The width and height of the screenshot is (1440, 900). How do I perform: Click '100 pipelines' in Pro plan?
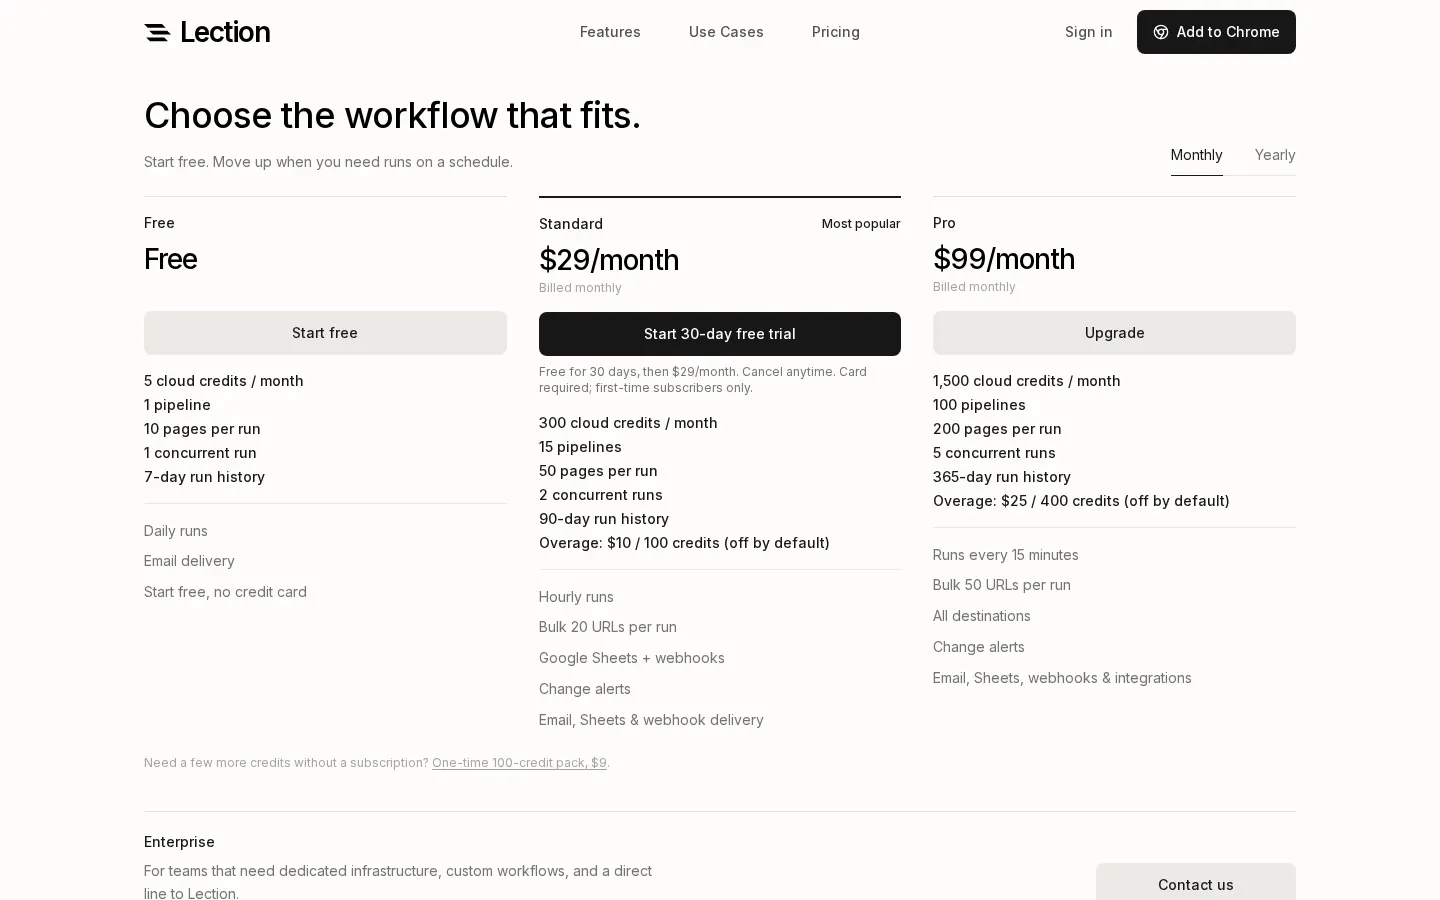[979, 405]
